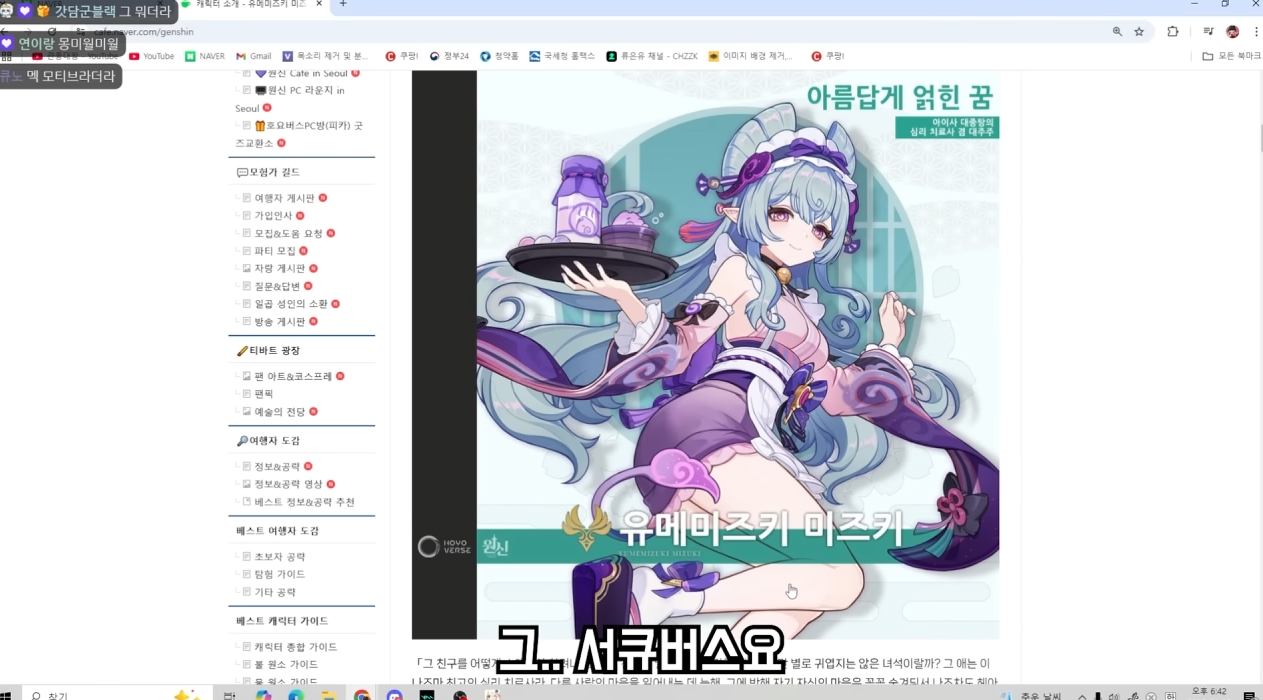Open Chrome from the taskbar
Screen dimensions: 1263x700
(x=362, y=695)
